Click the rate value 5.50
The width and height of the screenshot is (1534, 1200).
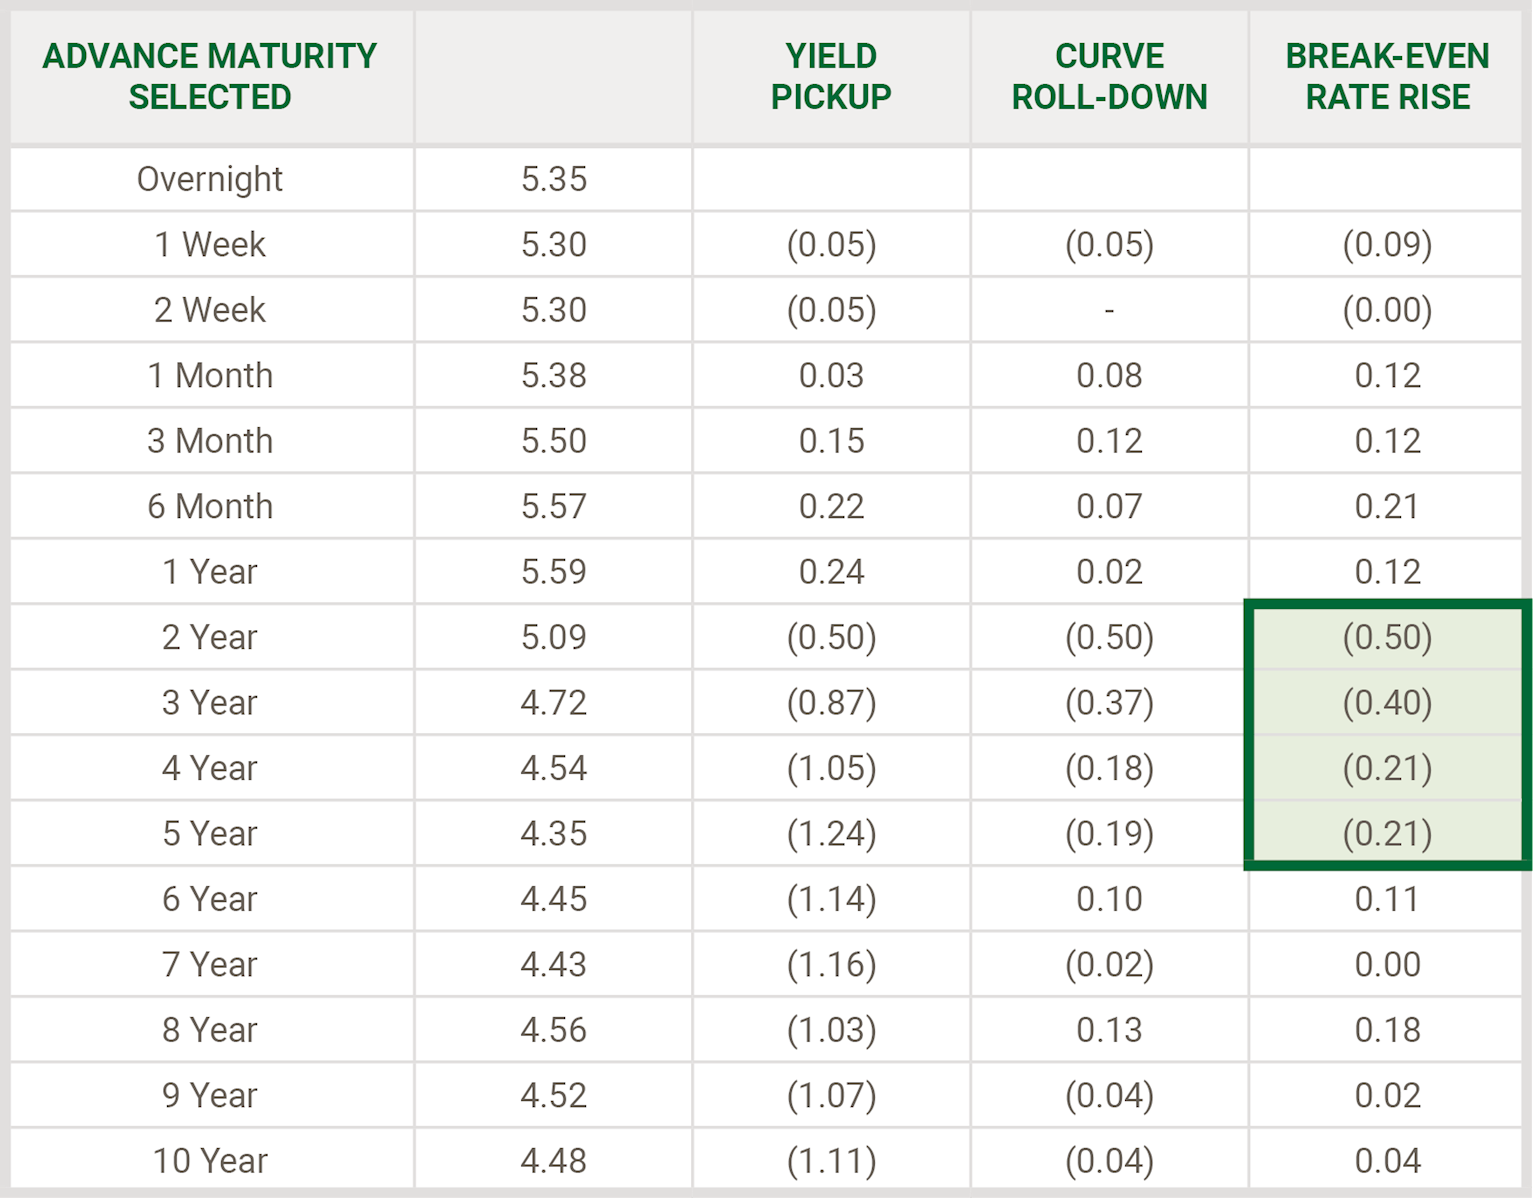point(554,441)
